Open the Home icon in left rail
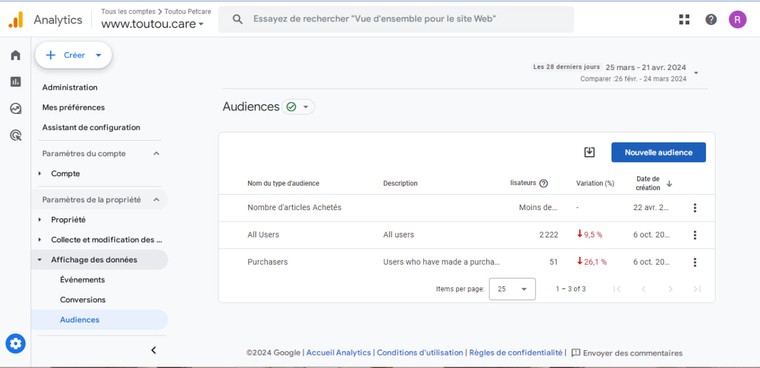This screenshot has width=760, height=368. [16, 55]
